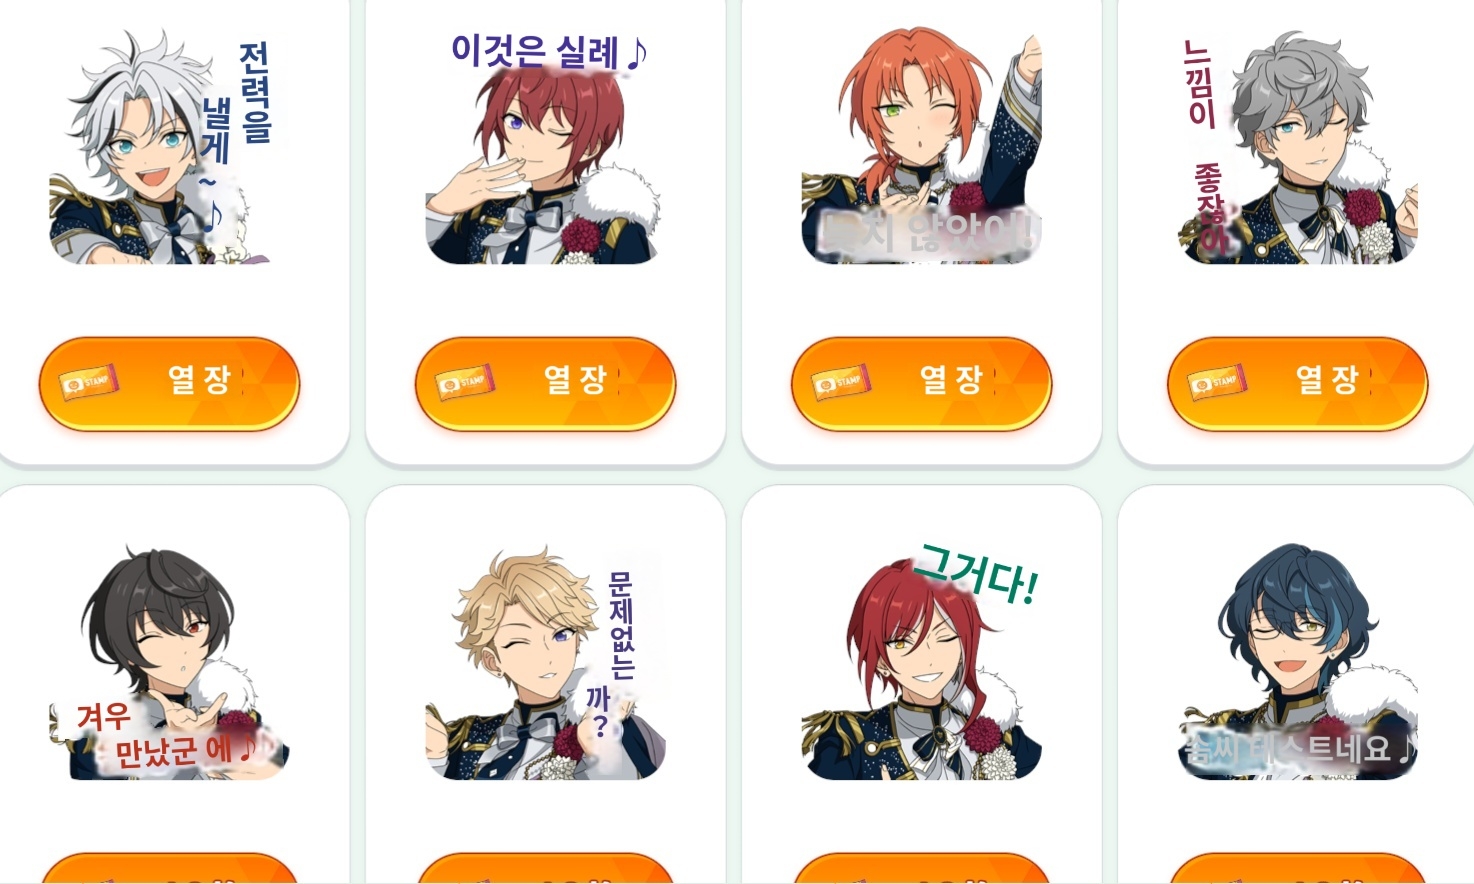Viewport: 1474px width, 884px height.
Task: Select the 느낌이 좋잖아 gray-haired stamp
Action: point(1297,147)
